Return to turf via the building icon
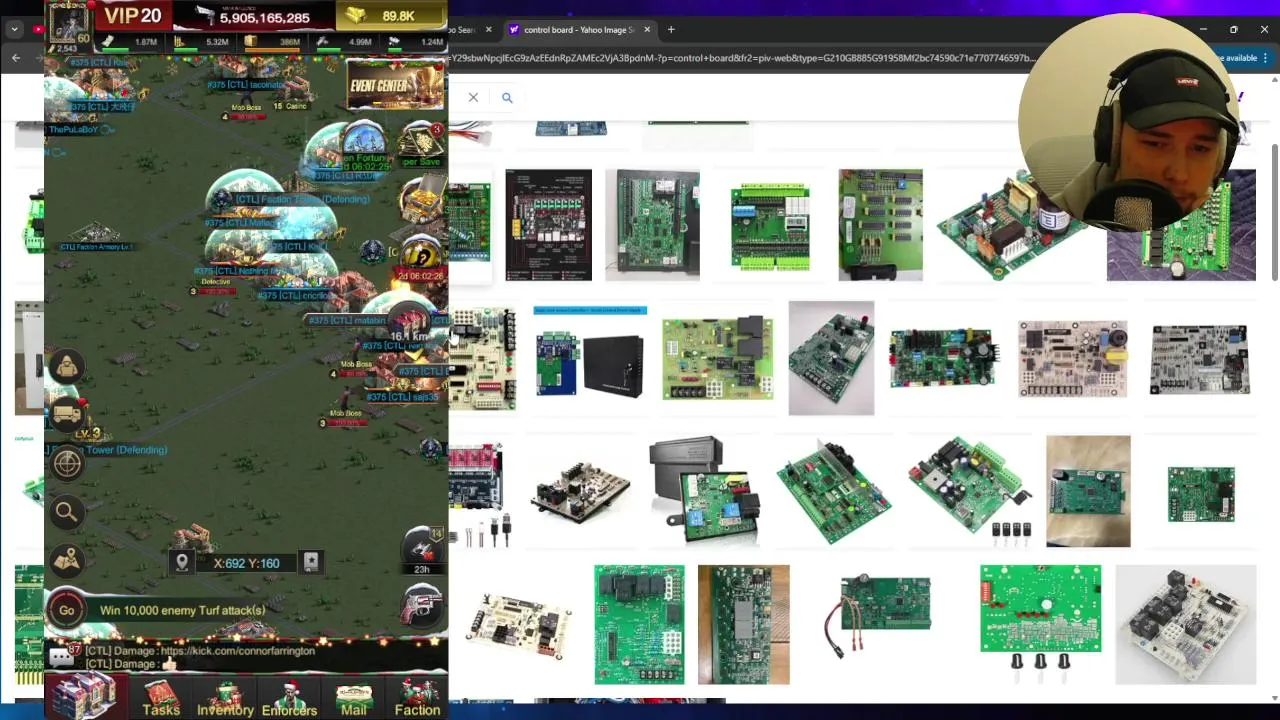Screen dimensions: 1280x720 pos(86,696)
